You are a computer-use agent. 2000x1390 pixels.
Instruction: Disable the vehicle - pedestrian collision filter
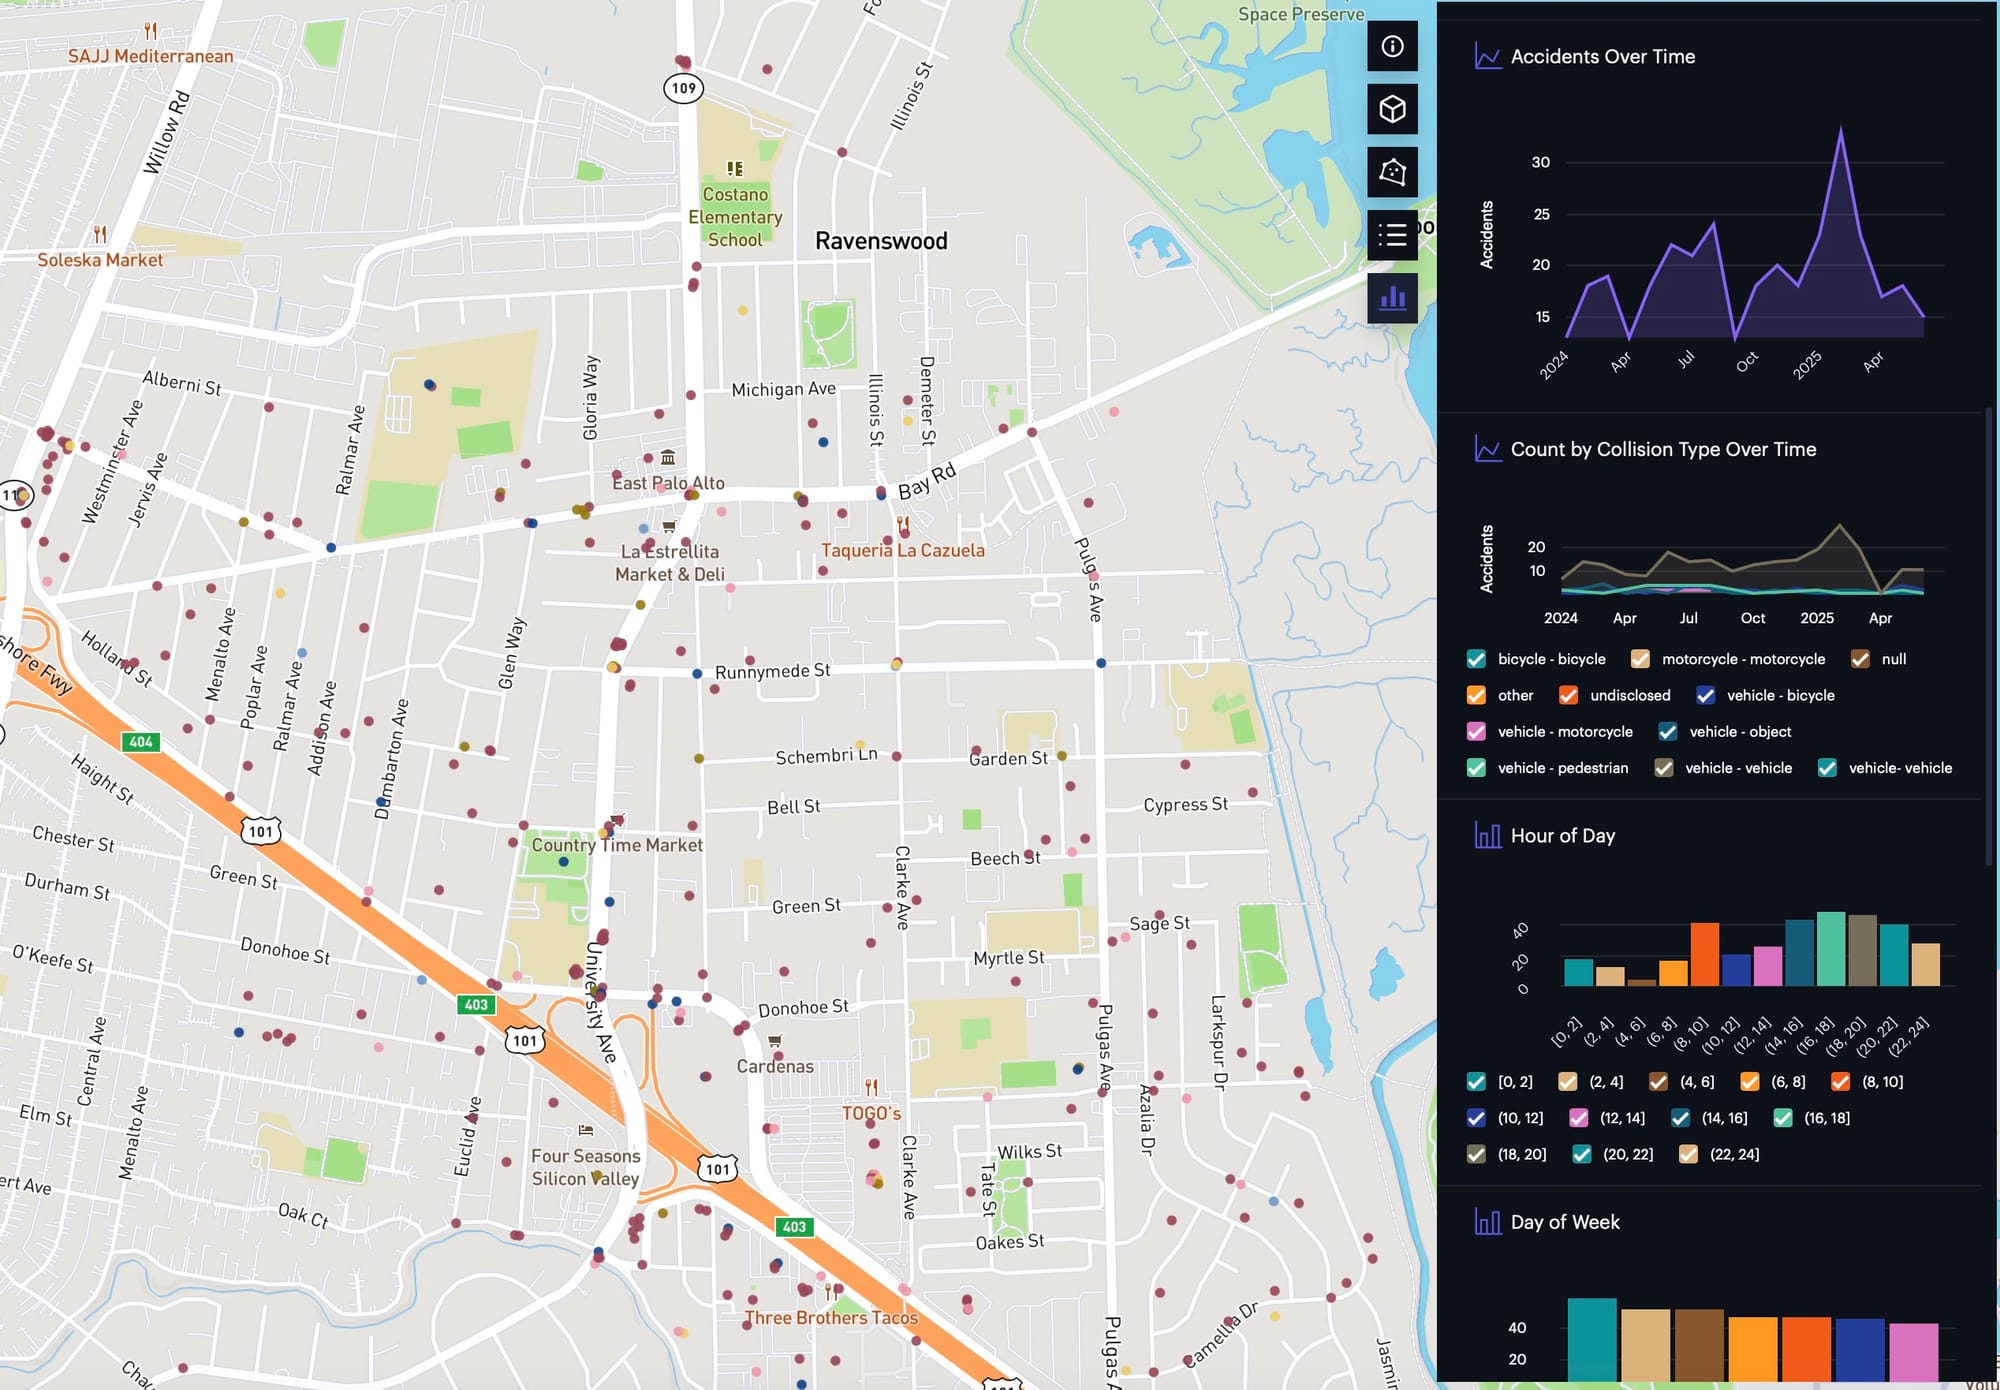[1476, 768]
